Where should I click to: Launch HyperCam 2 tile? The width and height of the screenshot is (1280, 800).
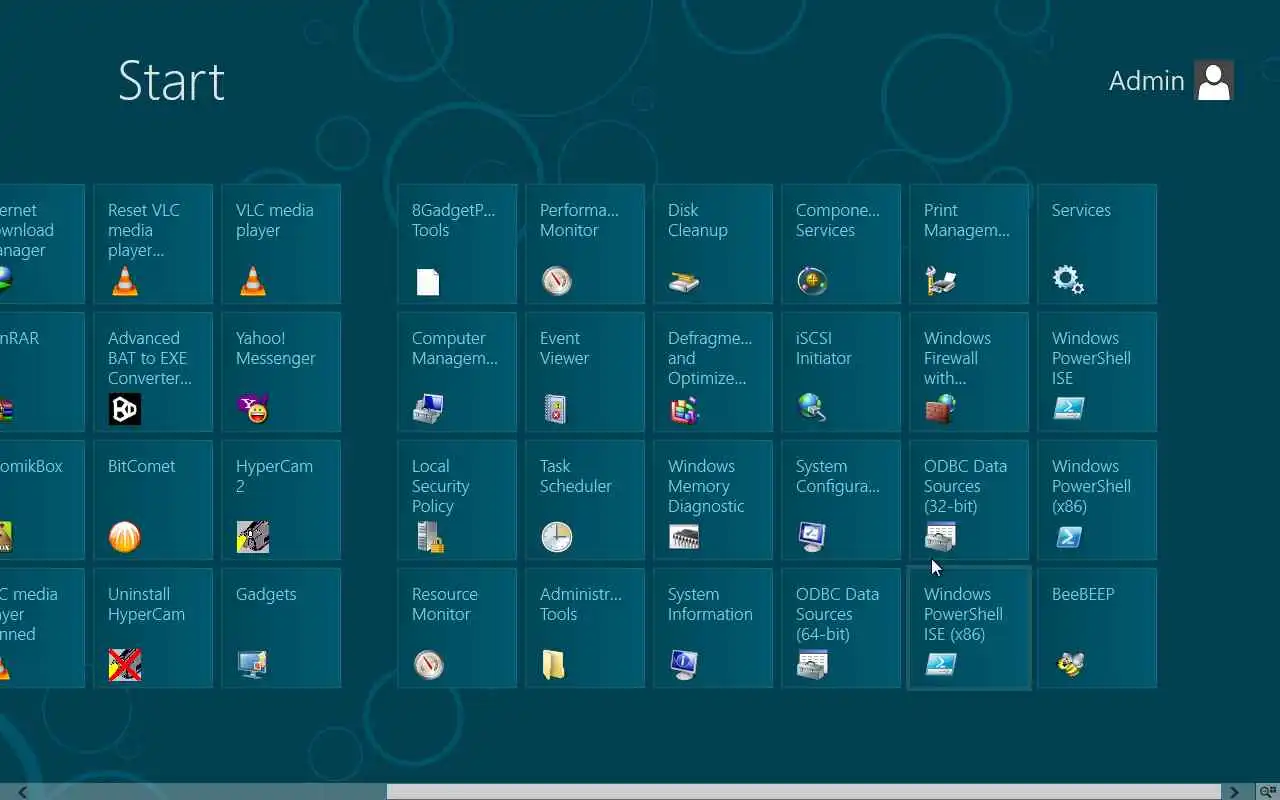[x=281, y=500]
